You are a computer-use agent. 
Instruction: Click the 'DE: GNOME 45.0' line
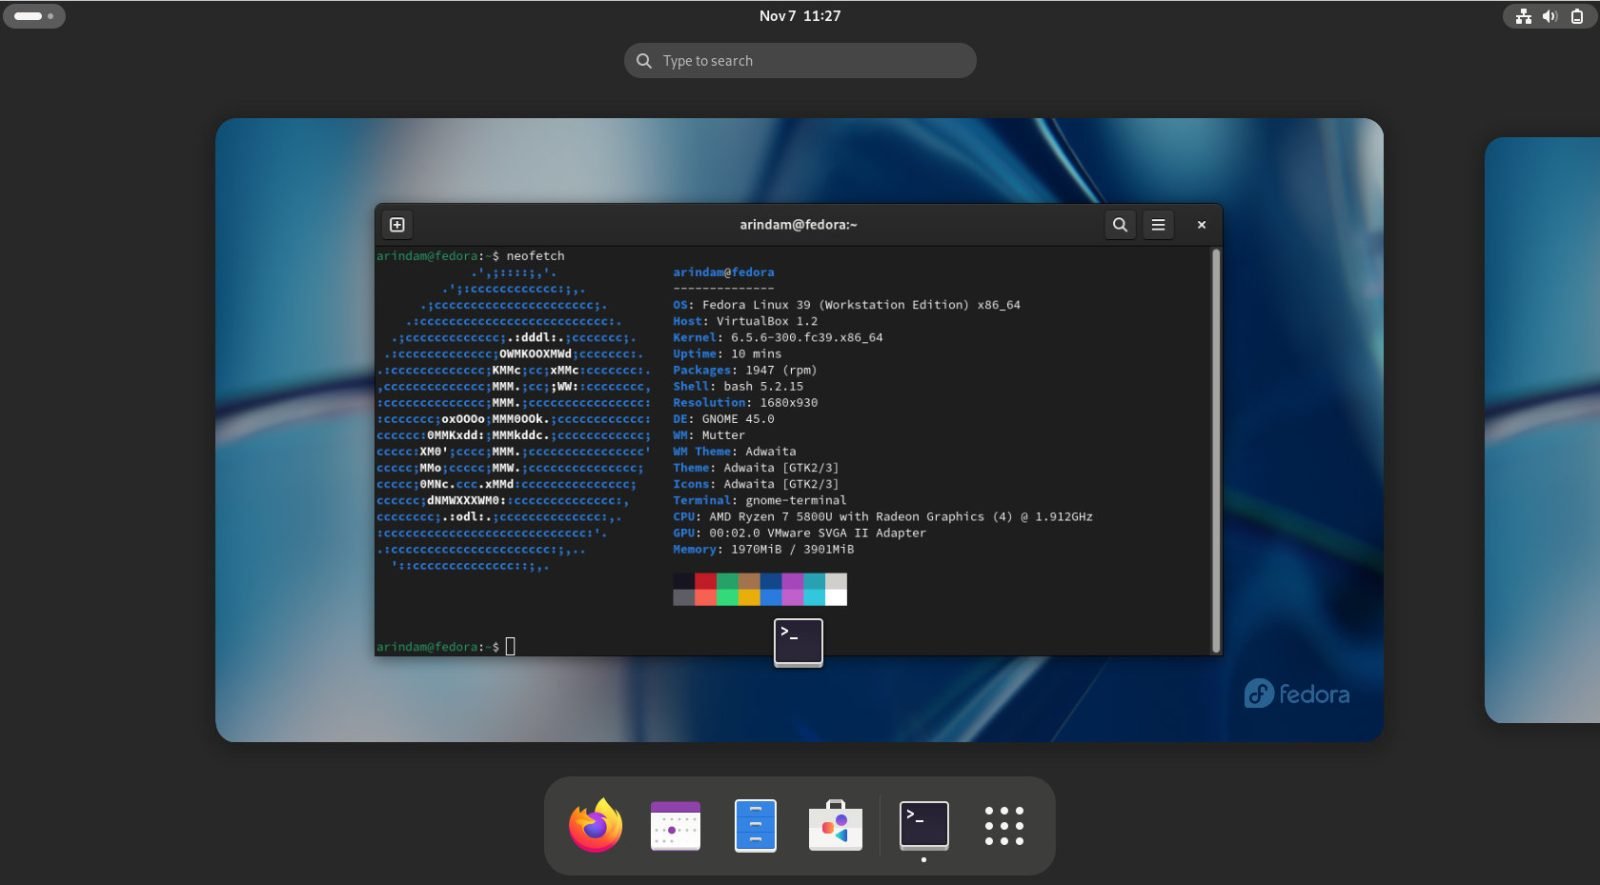pyautogui.click(x=723, y=419)
